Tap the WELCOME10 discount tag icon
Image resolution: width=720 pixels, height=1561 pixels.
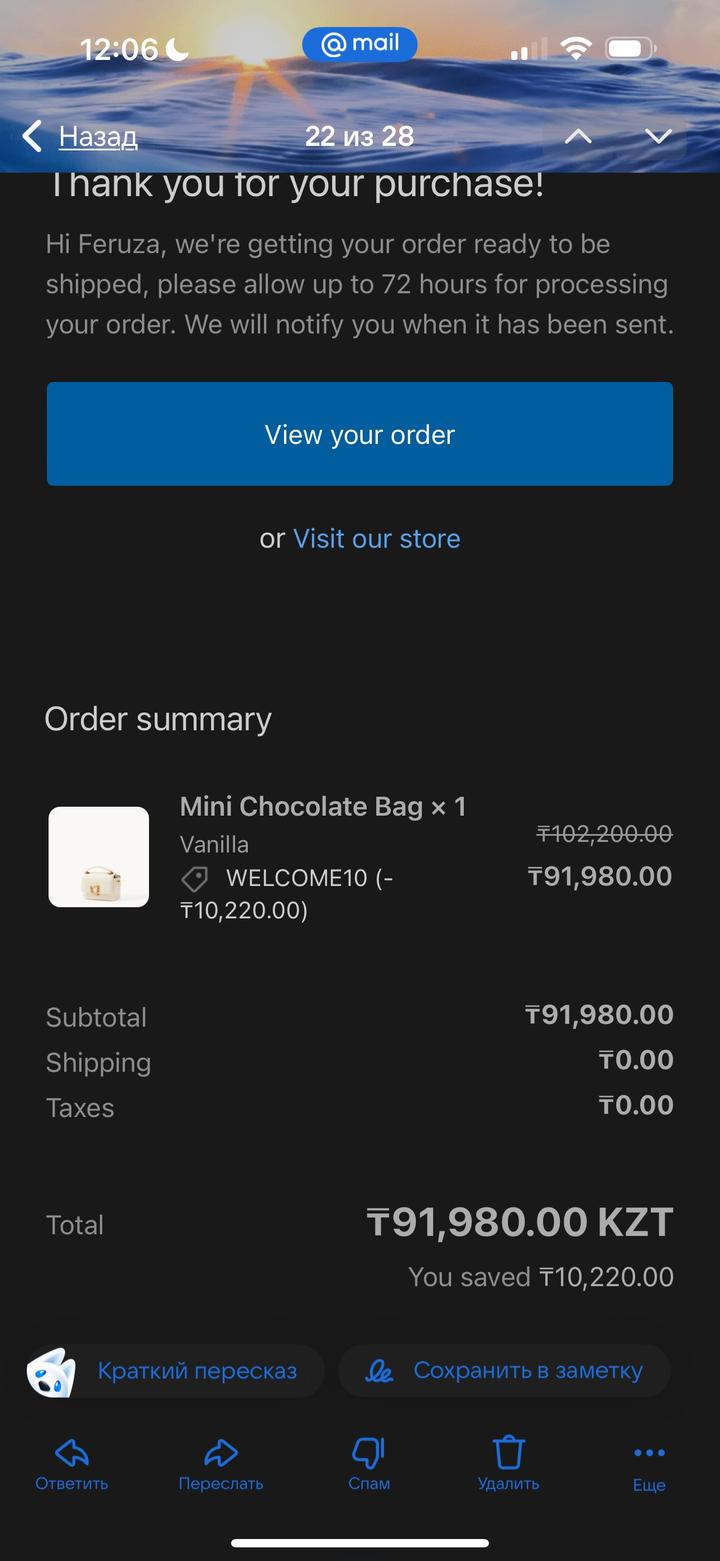[195, 879]
